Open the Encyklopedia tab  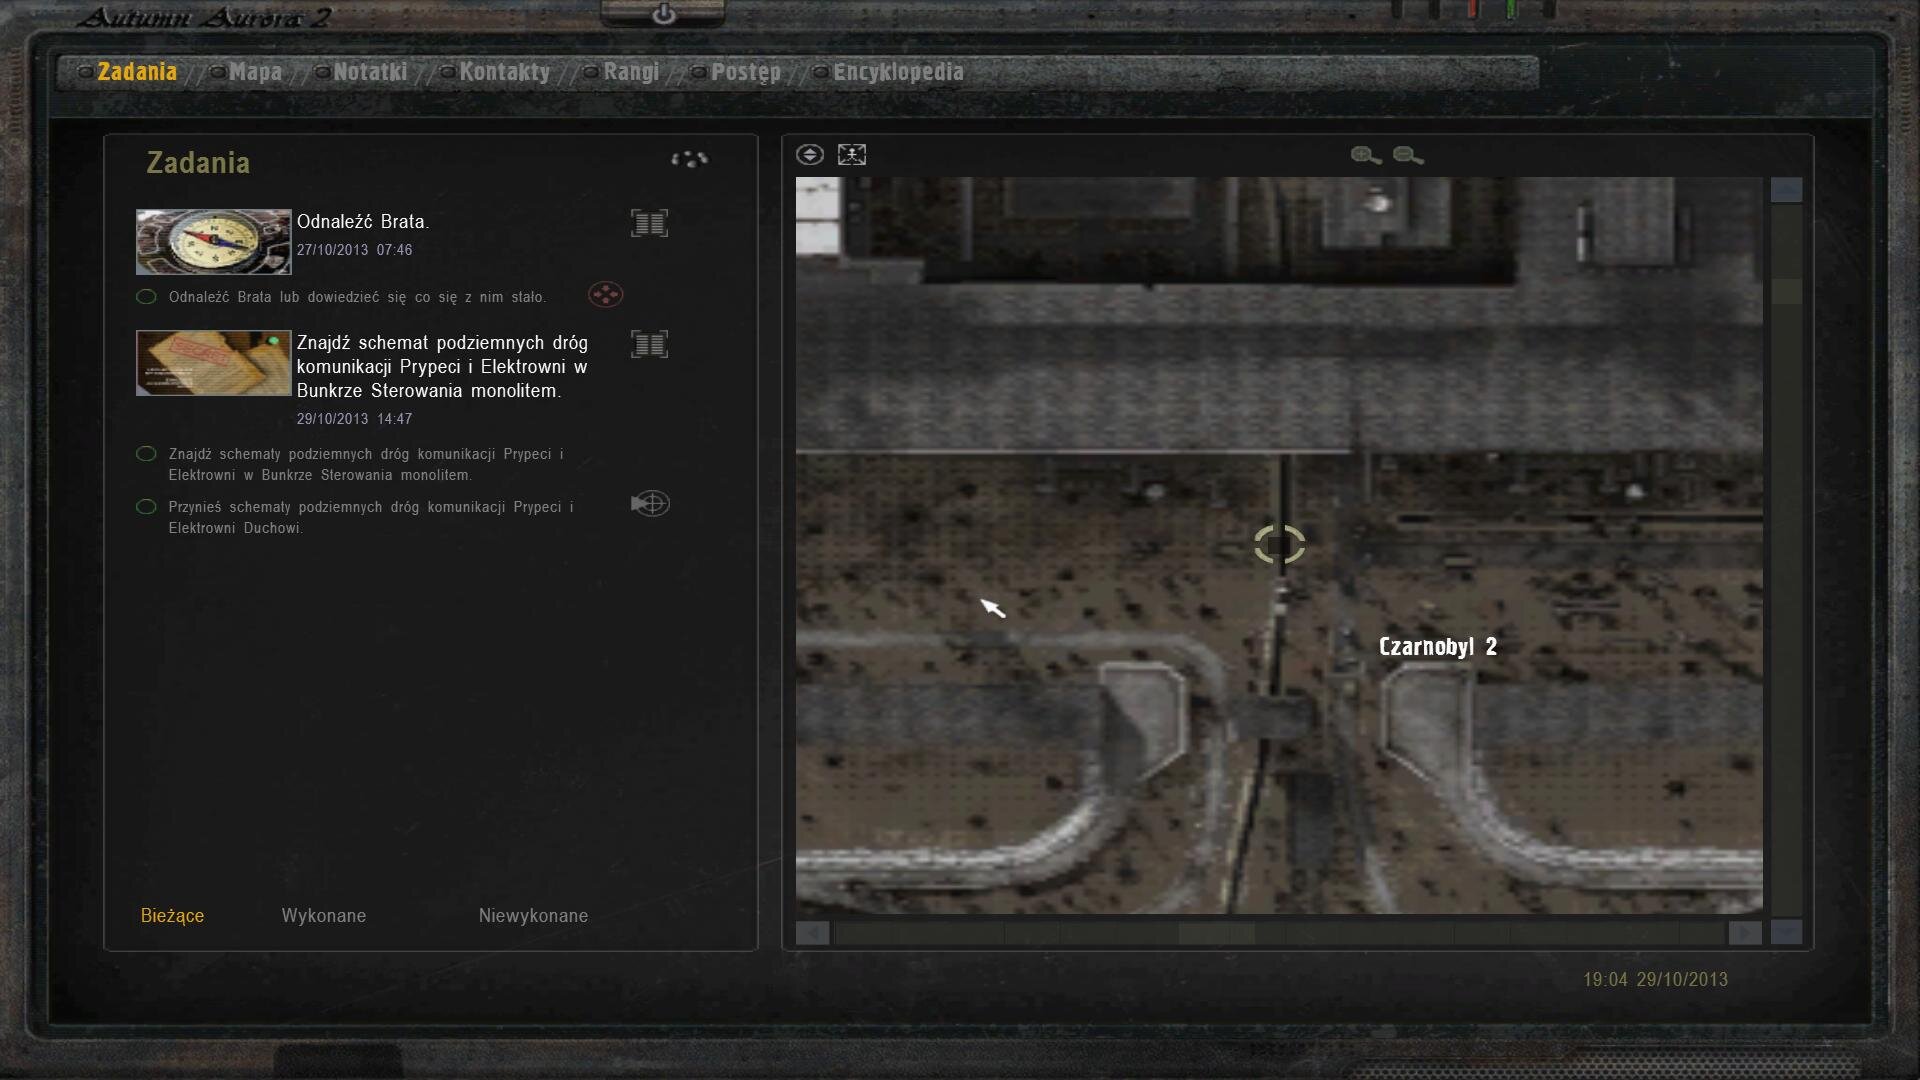click(x=899, y=72)
